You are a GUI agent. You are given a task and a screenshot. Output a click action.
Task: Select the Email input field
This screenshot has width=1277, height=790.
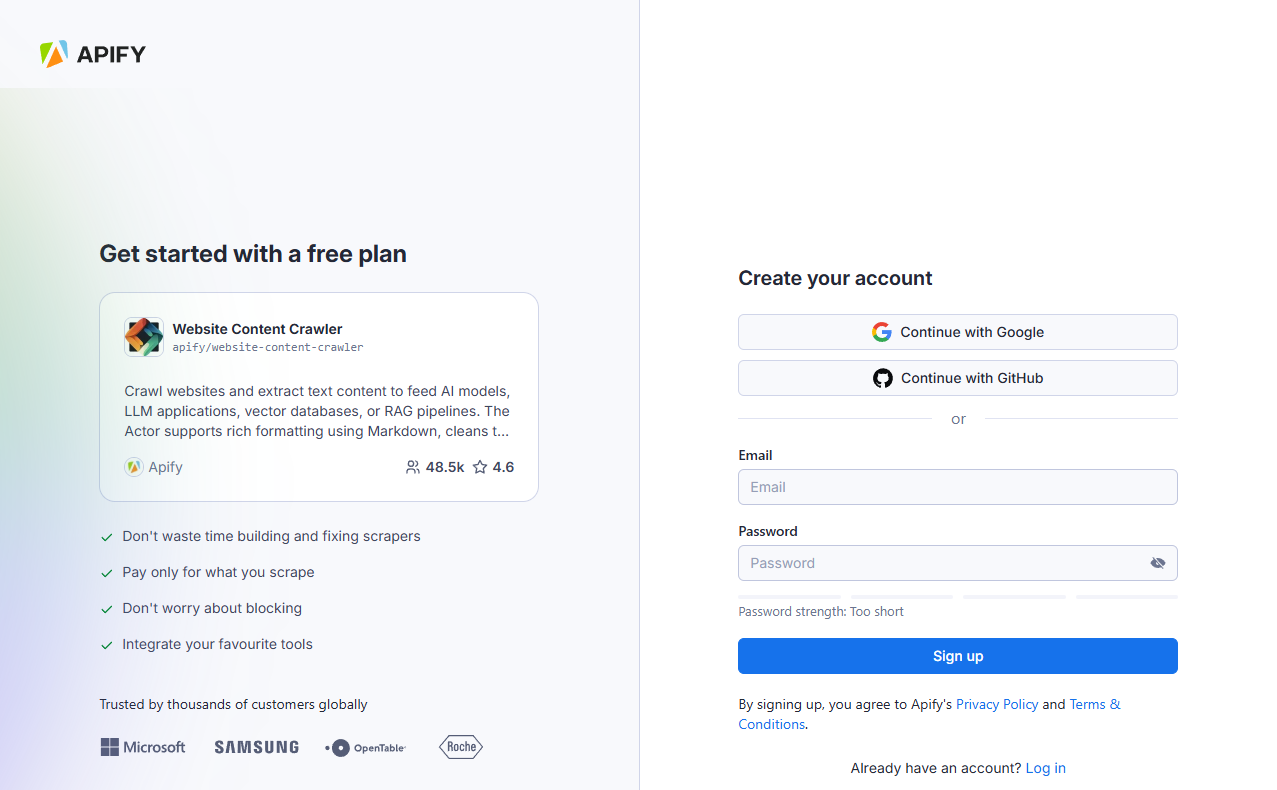point(957,487)
